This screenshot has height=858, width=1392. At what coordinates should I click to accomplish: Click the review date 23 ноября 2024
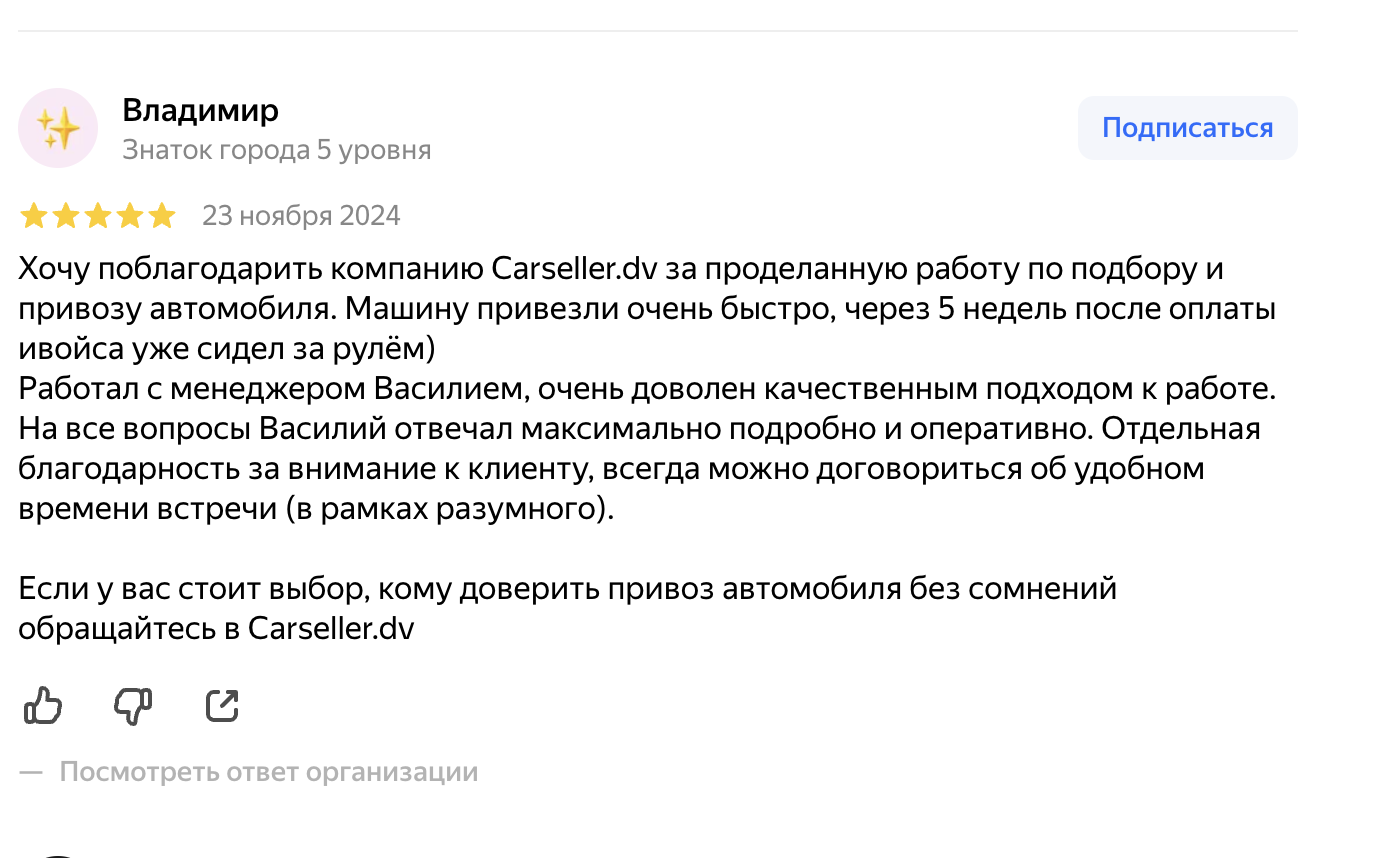[x=301, y=216]
